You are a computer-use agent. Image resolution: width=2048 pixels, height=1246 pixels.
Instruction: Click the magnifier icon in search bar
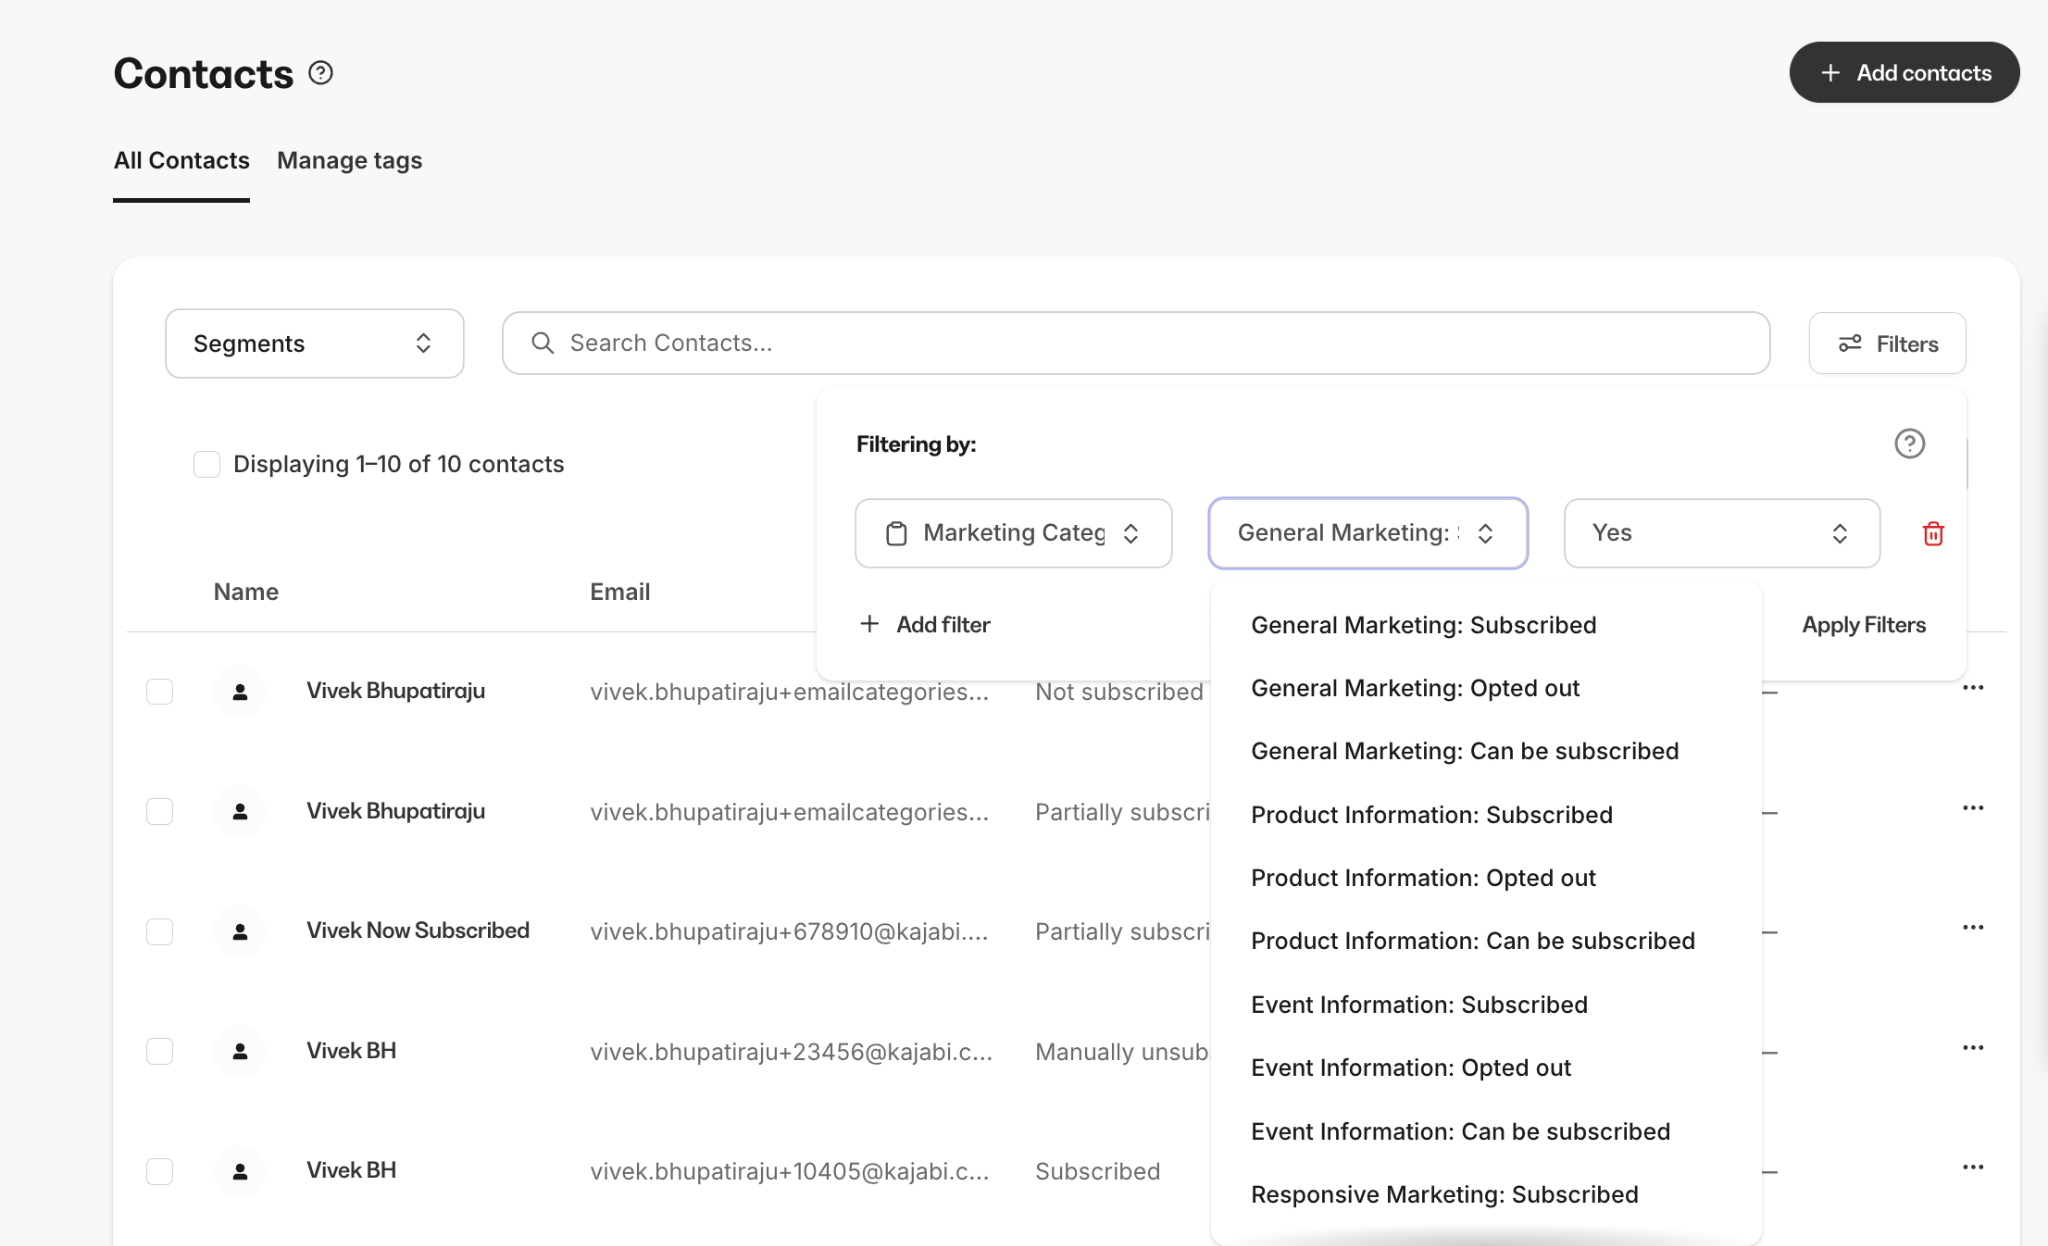click(x=542, y=343)
